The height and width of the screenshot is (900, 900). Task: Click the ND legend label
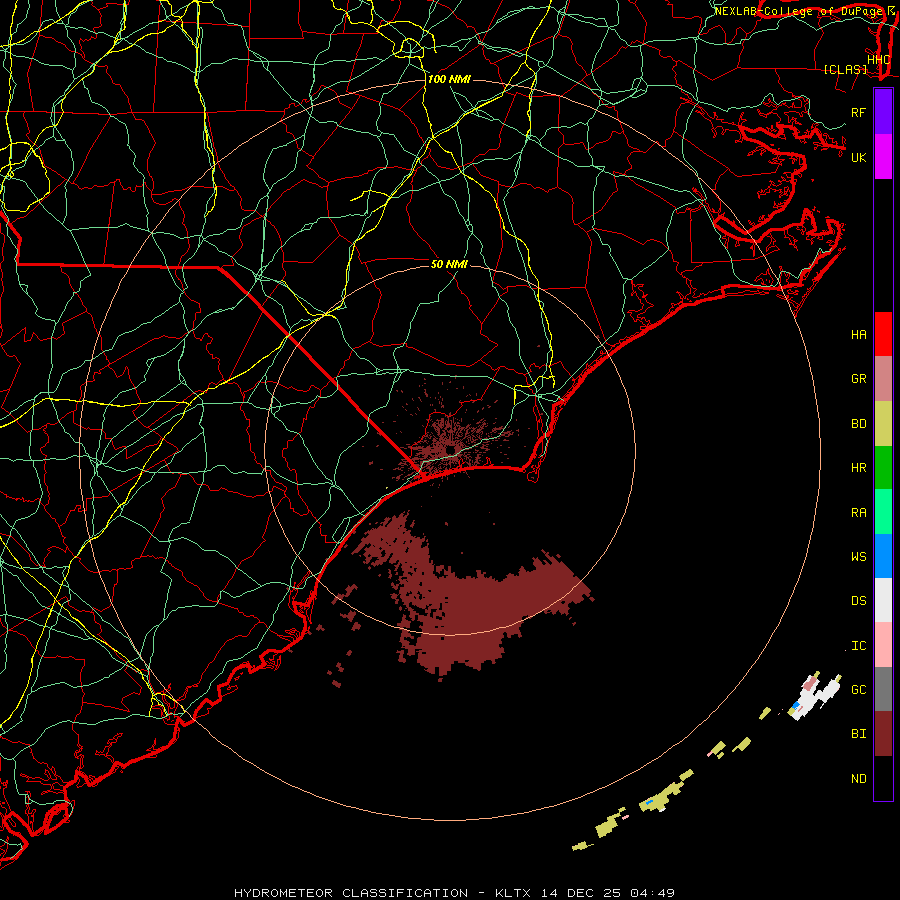[x=859, y=779]
